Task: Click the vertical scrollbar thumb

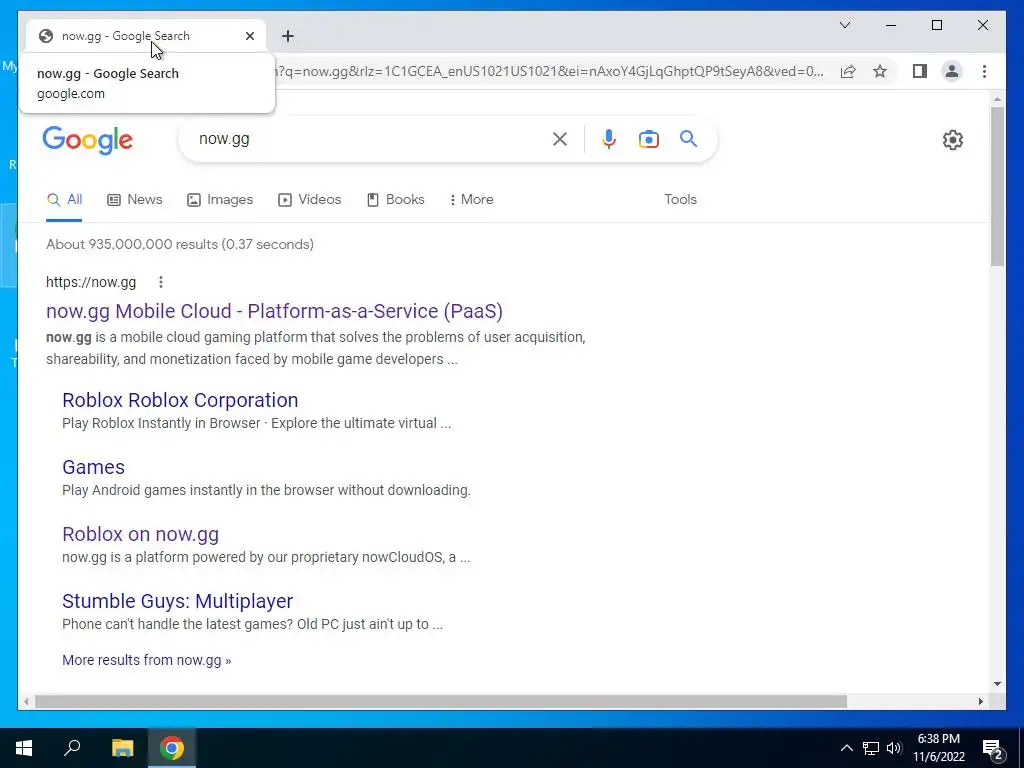Action: click(x=997, y=186)
